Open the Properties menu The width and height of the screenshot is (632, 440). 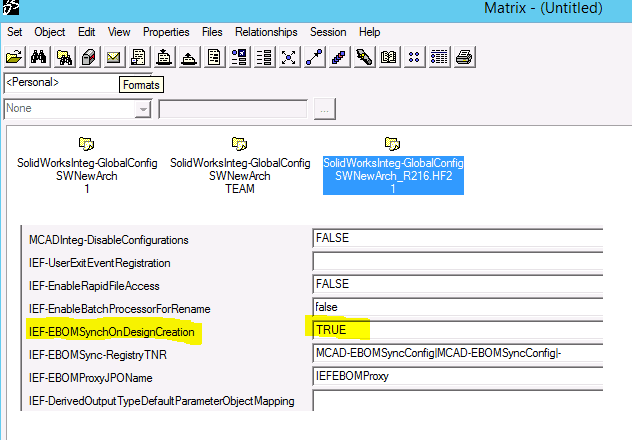pos(166,32)
